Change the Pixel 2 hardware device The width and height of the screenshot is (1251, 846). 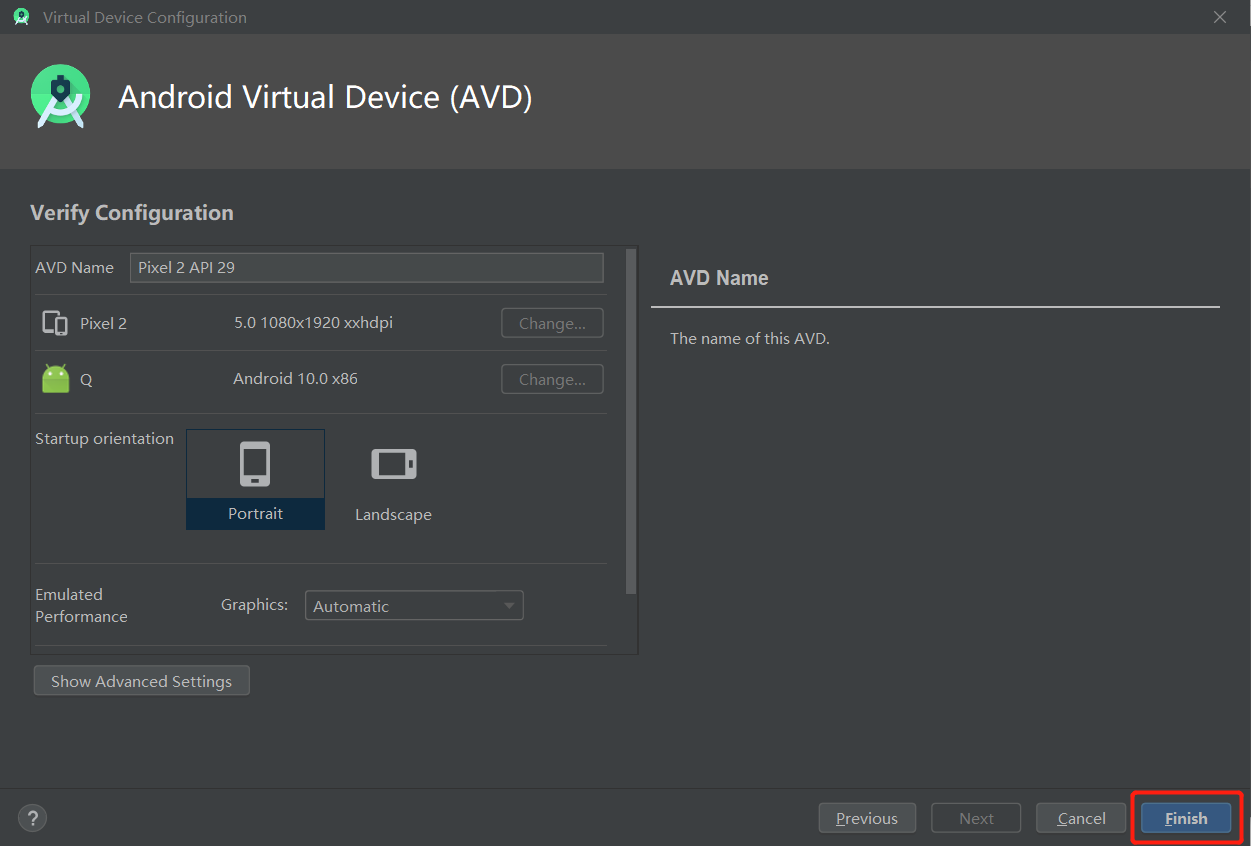tap(552, 323)
